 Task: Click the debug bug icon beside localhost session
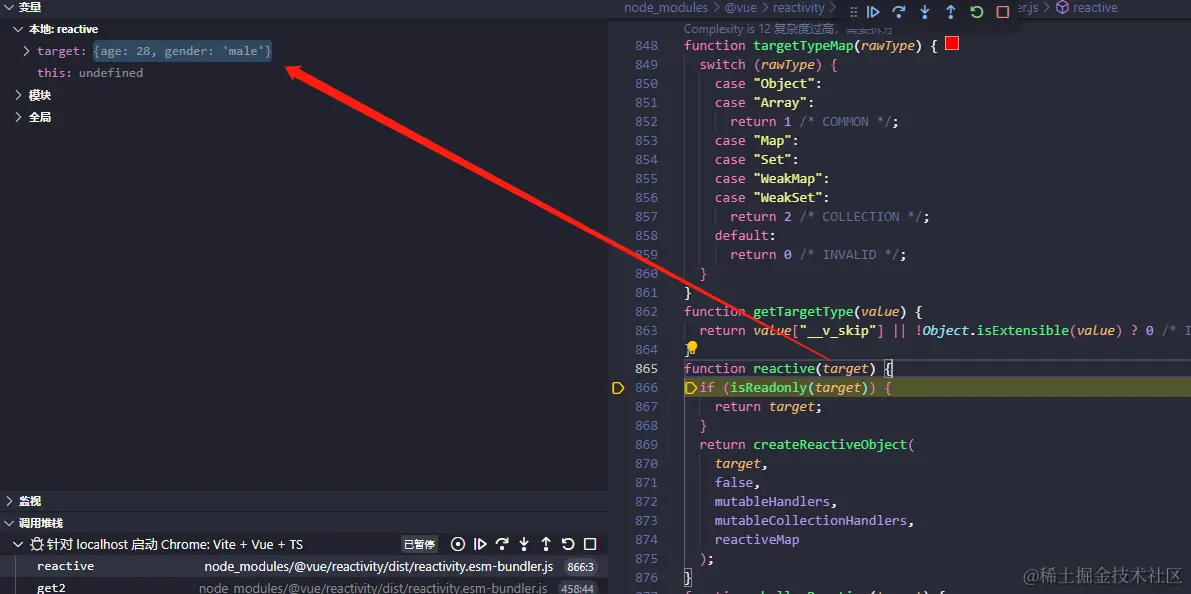36,544
